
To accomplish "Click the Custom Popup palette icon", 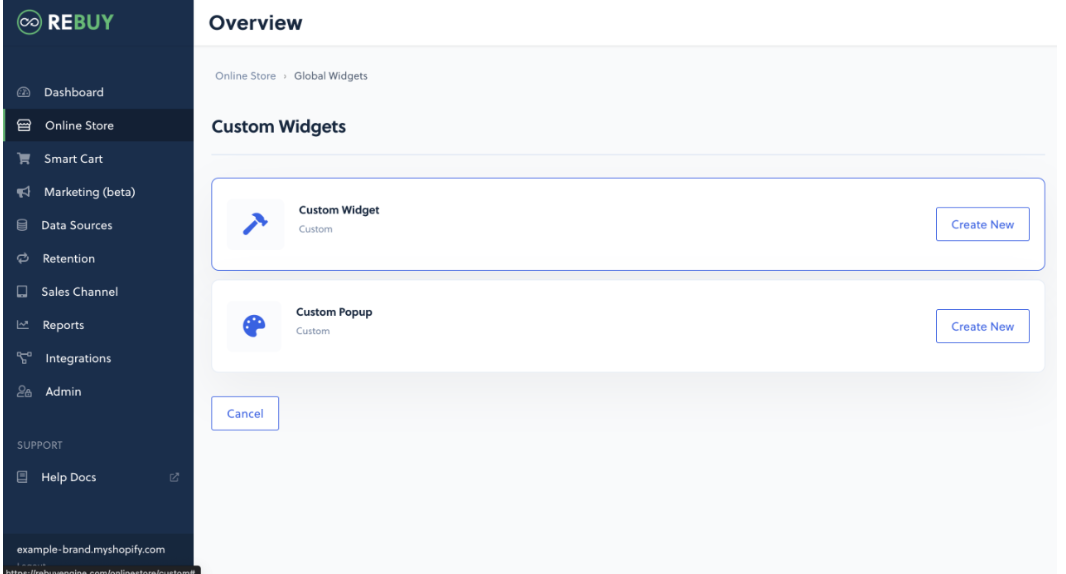I will coord(254,327).
